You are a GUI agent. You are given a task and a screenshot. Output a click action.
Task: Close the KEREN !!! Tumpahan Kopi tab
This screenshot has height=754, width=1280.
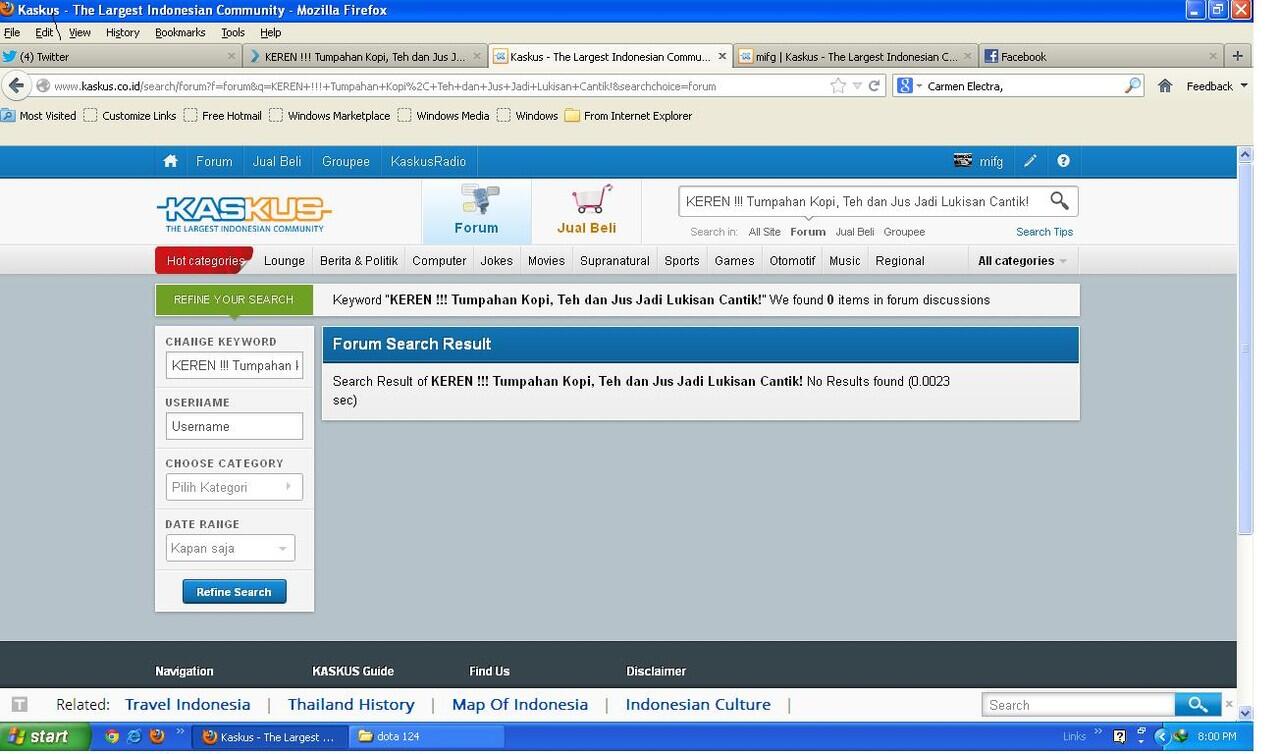coord(477,56)
